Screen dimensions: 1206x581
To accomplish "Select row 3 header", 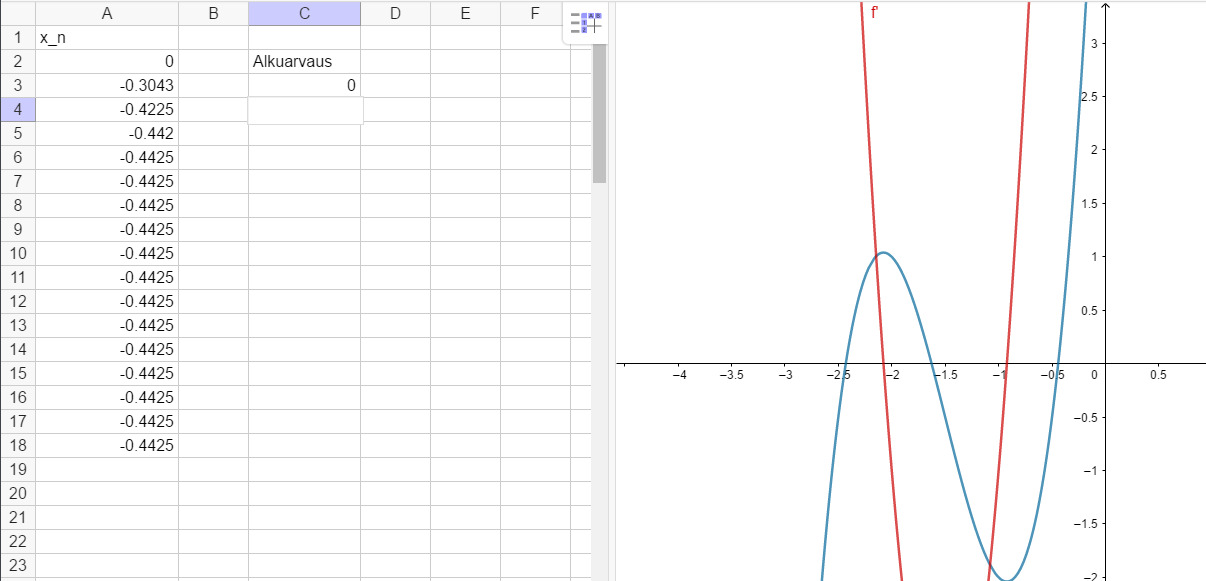I will 18,86.
